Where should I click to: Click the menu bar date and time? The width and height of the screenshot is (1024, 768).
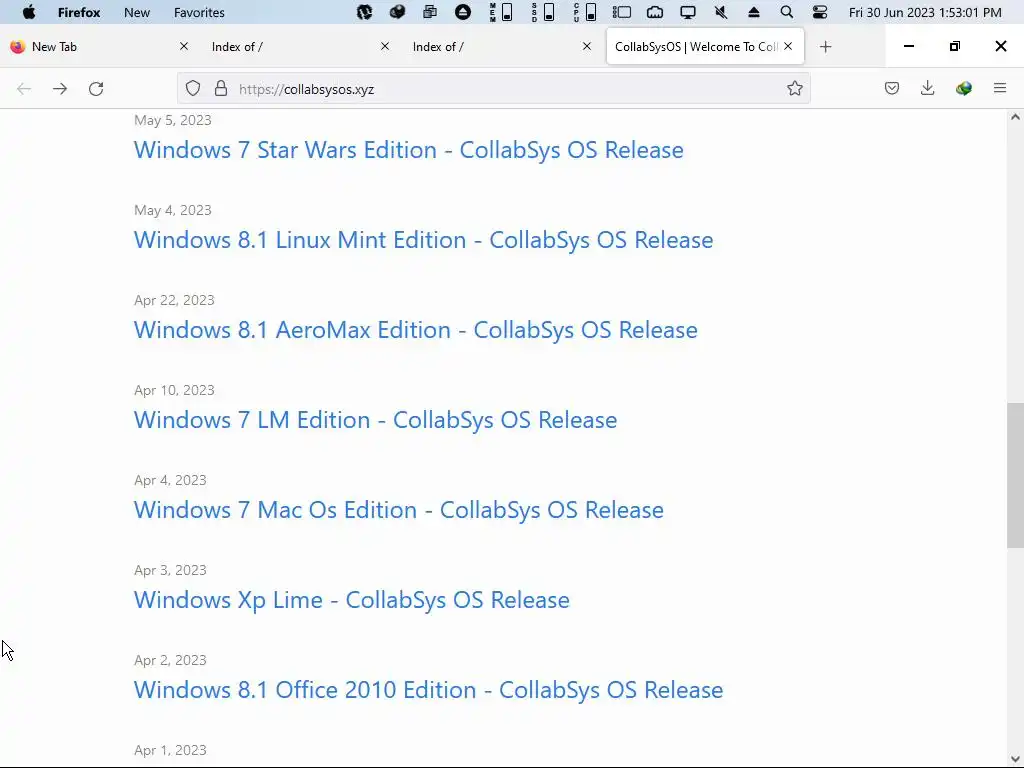(x=925, y=12)
